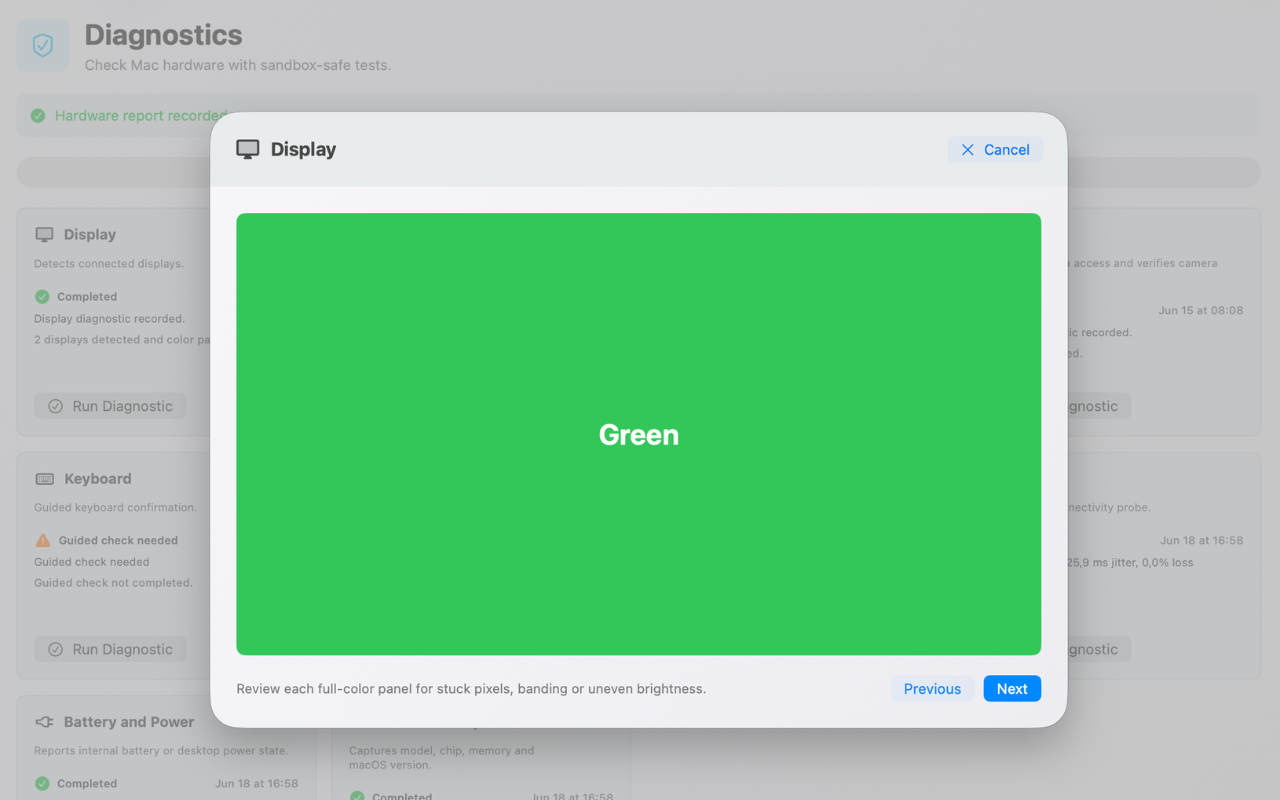Go back to the previous color panel
Viewport: 1280px width, 800px height.
(x=932, y=689)
